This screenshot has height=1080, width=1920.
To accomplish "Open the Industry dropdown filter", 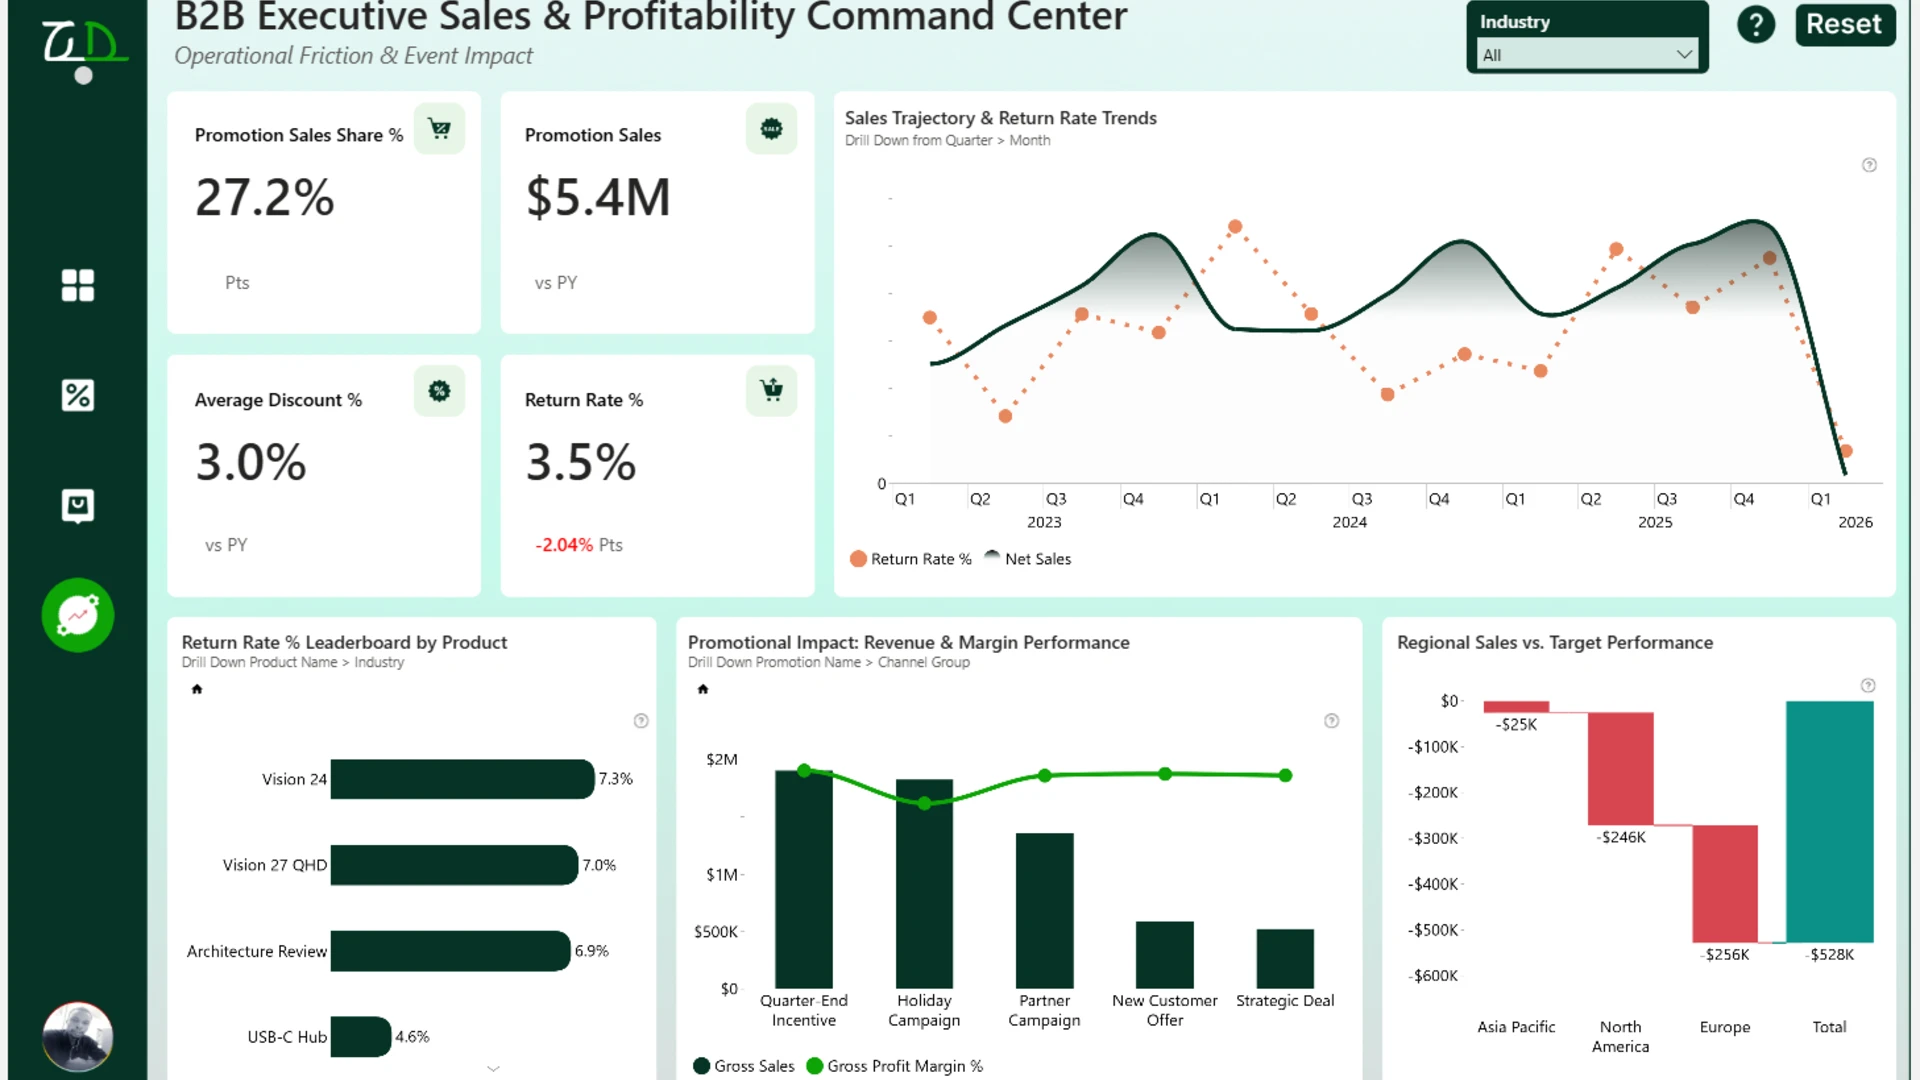I will (1587, 55).
